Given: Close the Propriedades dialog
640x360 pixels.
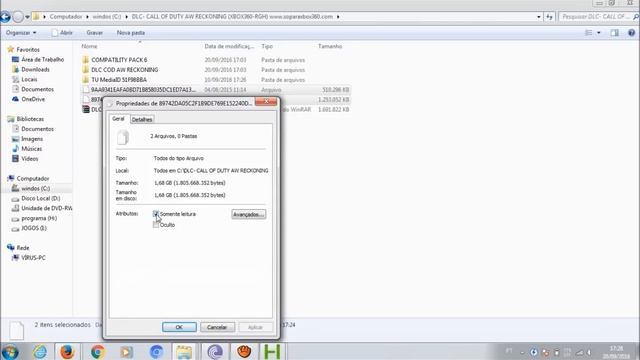Looking at the screenshot, I should pyautogui.click(x=266, y=102).
